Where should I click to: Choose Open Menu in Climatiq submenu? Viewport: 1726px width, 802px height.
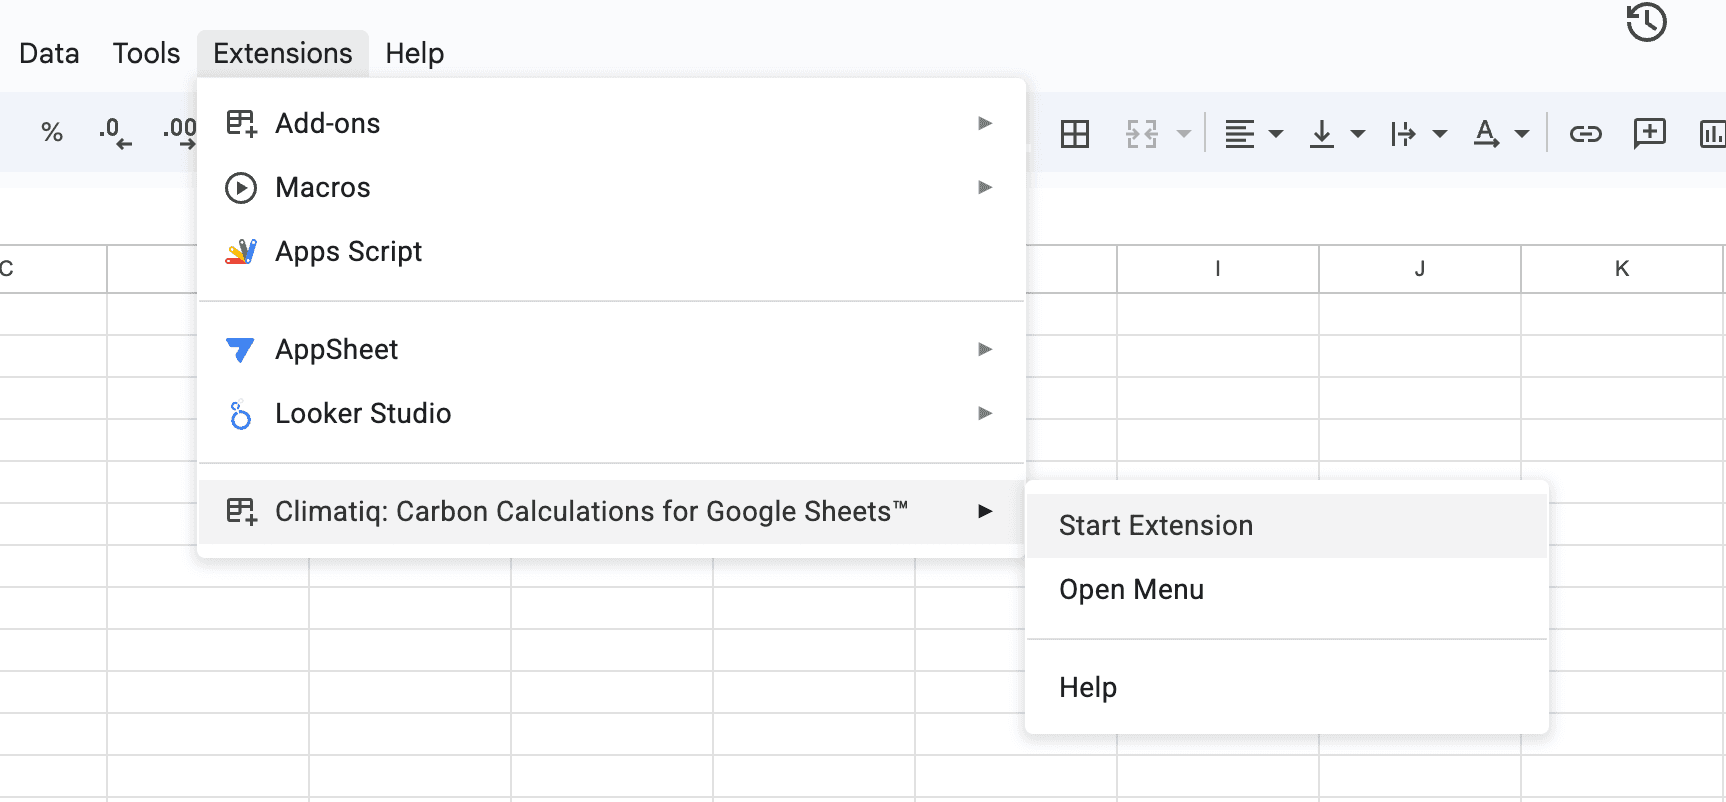1131,590
